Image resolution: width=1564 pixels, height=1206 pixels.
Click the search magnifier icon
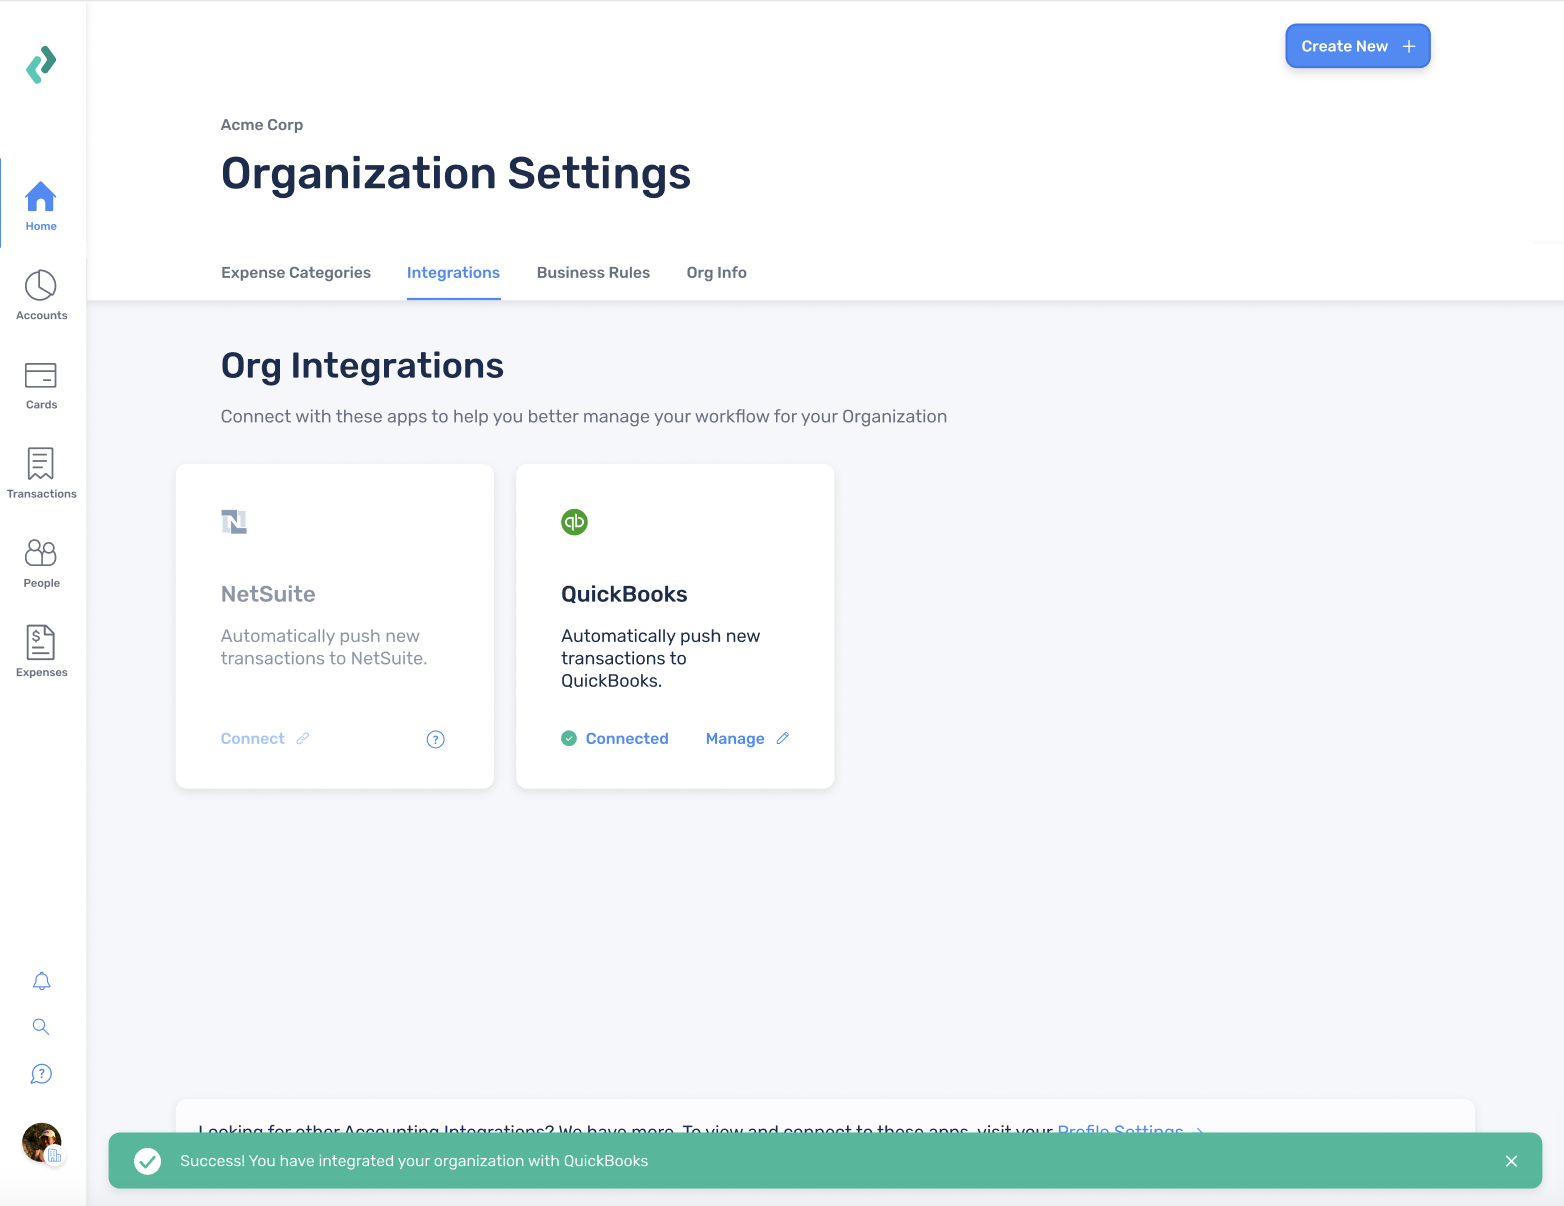[41, 1027]
